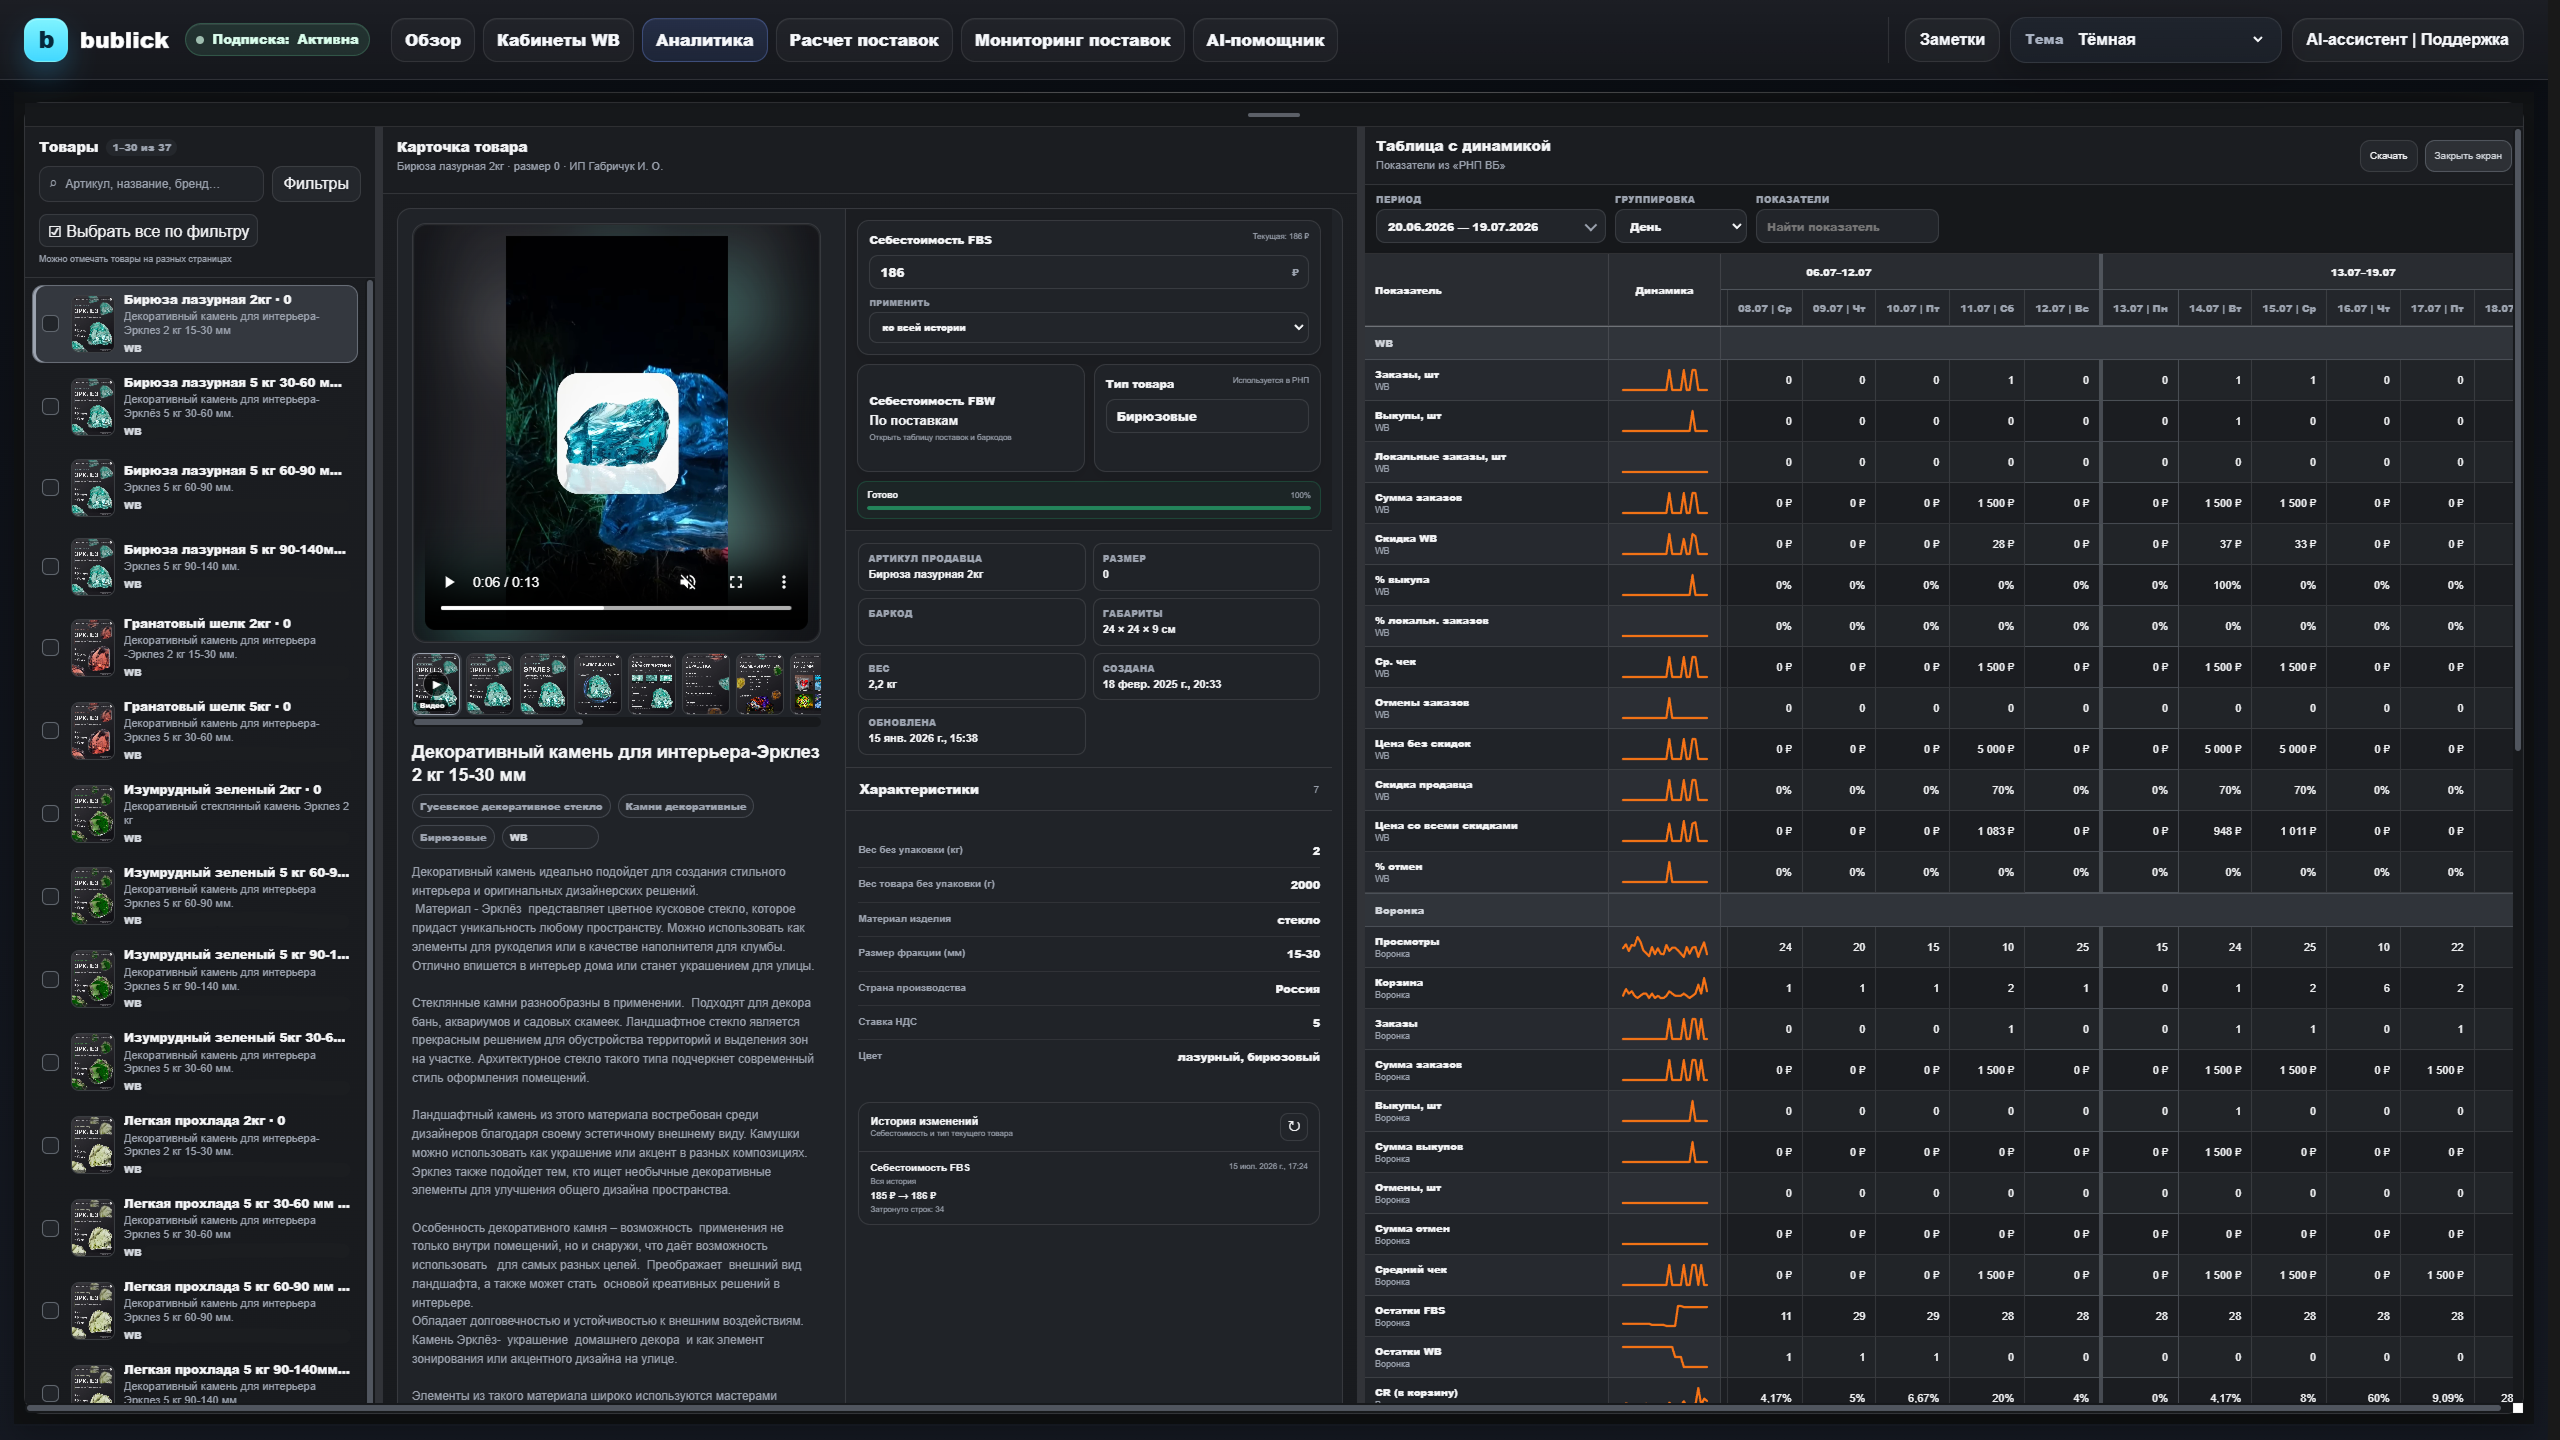Open Легкая прохлада 2кг product thumbnail
The height and width of the screenshot is (1440, 2560).
[x=93, y=1144]
